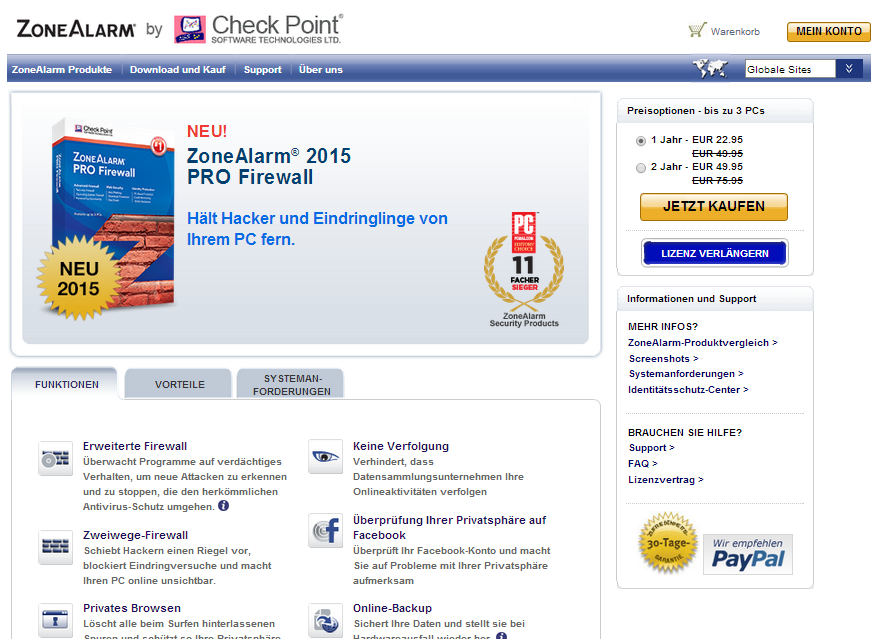The image size is (879, 639).
Task: Open the Systemanforderungen sidebar link
Action: tap(686, 374)
